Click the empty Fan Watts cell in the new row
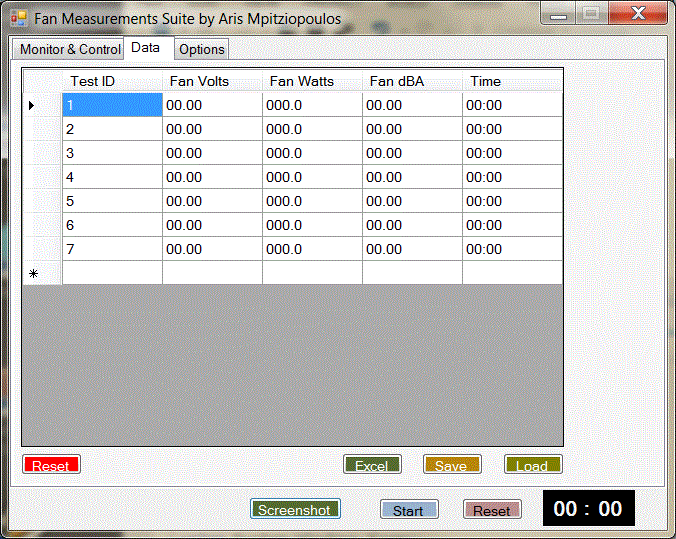The width and height of the screenshot is (676, 539). click(312, 273)
